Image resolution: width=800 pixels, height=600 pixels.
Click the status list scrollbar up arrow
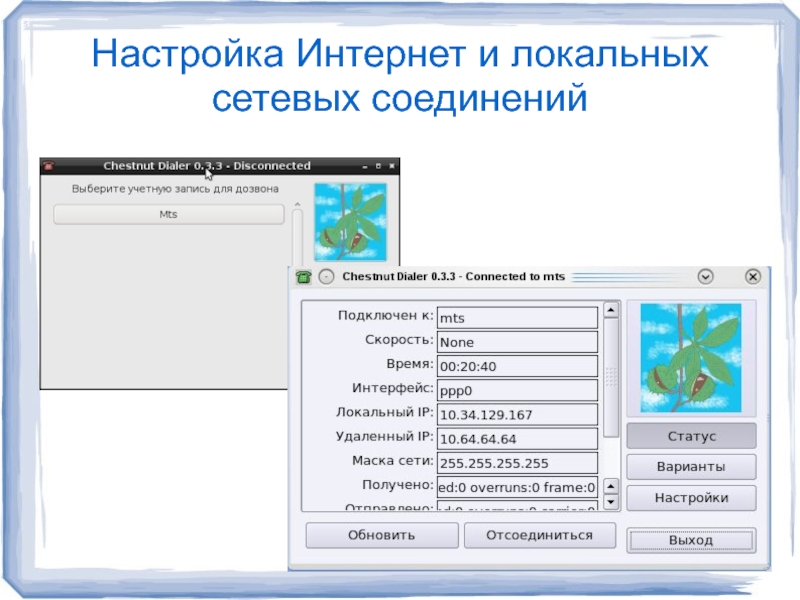611,310
